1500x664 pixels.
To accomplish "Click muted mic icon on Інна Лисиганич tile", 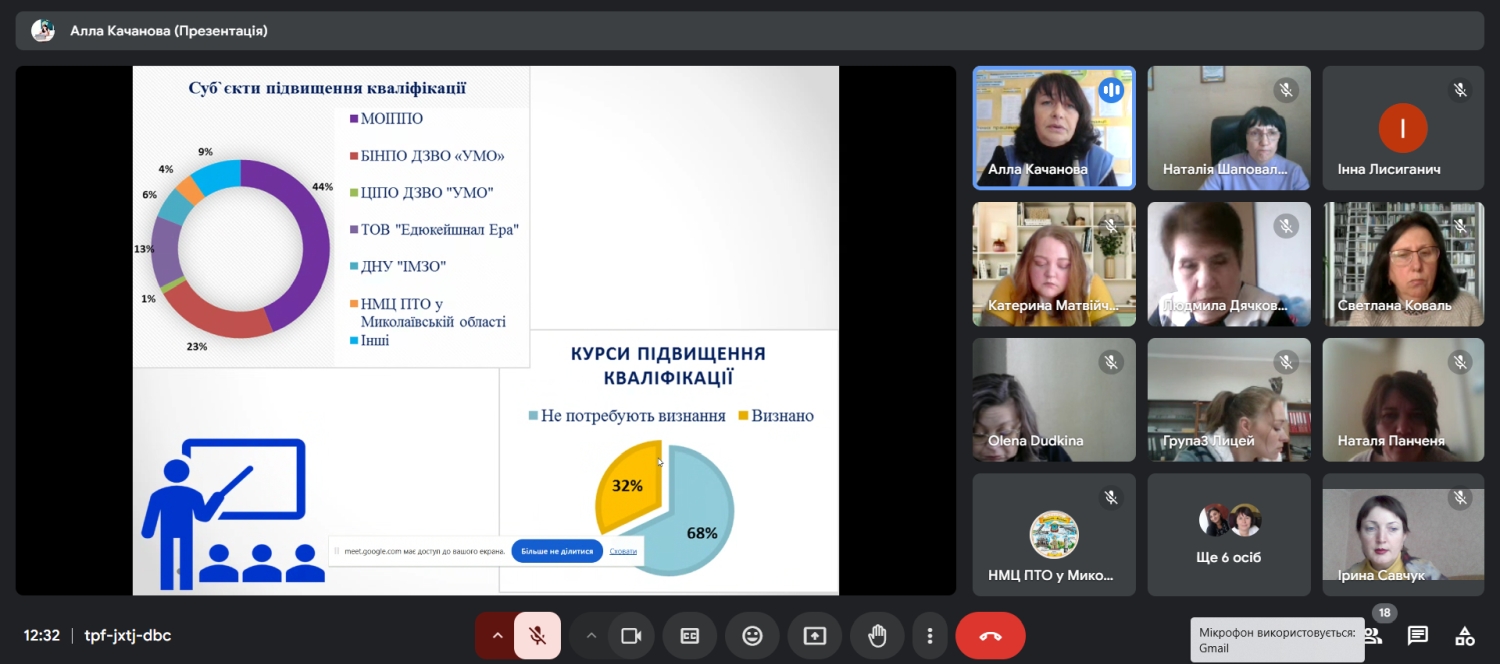I will tap(1461, 91).
